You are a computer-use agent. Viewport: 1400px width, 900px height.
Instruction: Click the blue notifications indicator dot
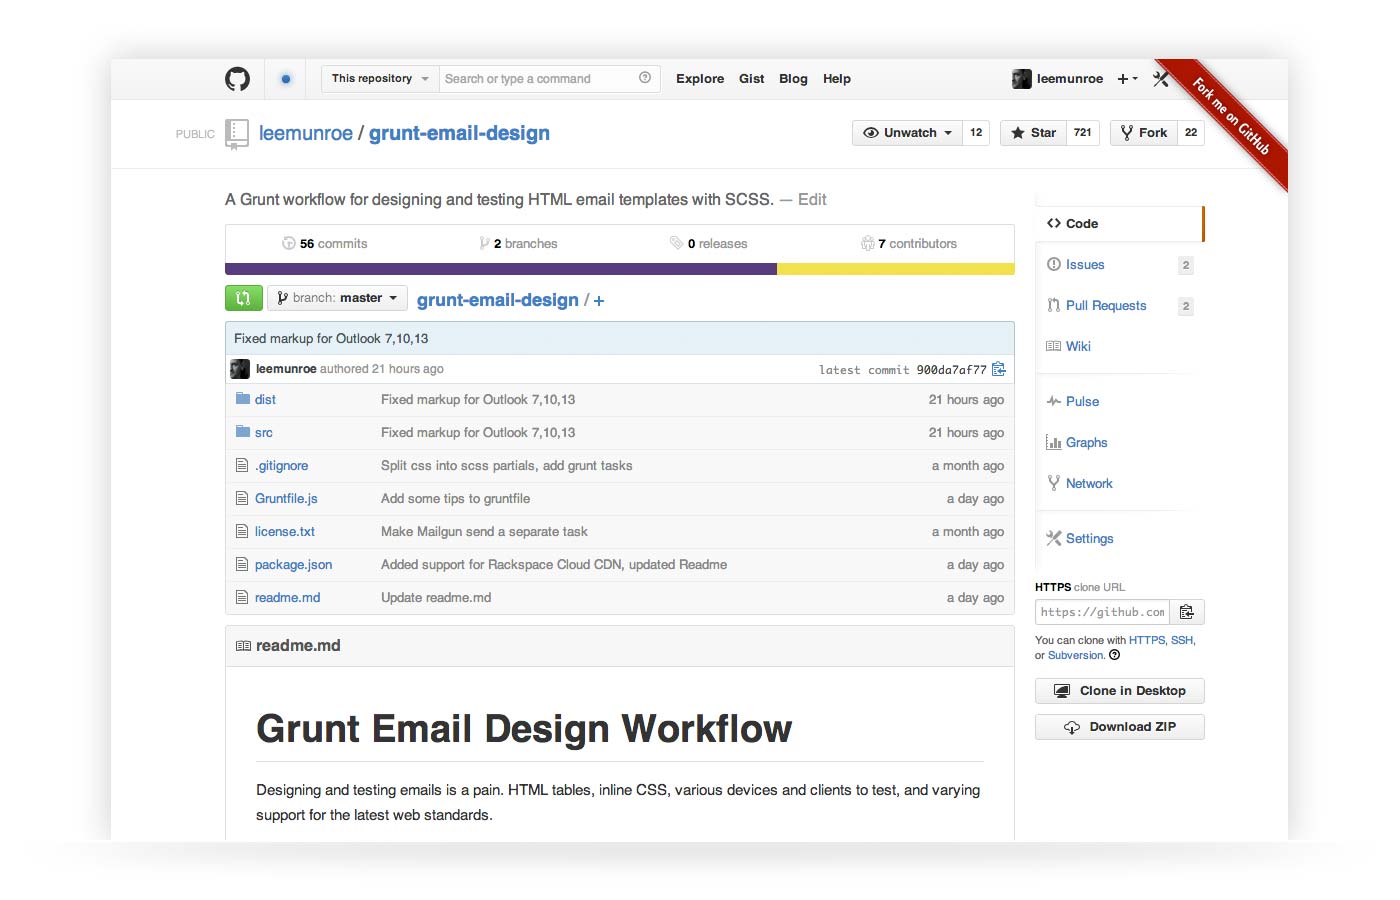point(286,79)
